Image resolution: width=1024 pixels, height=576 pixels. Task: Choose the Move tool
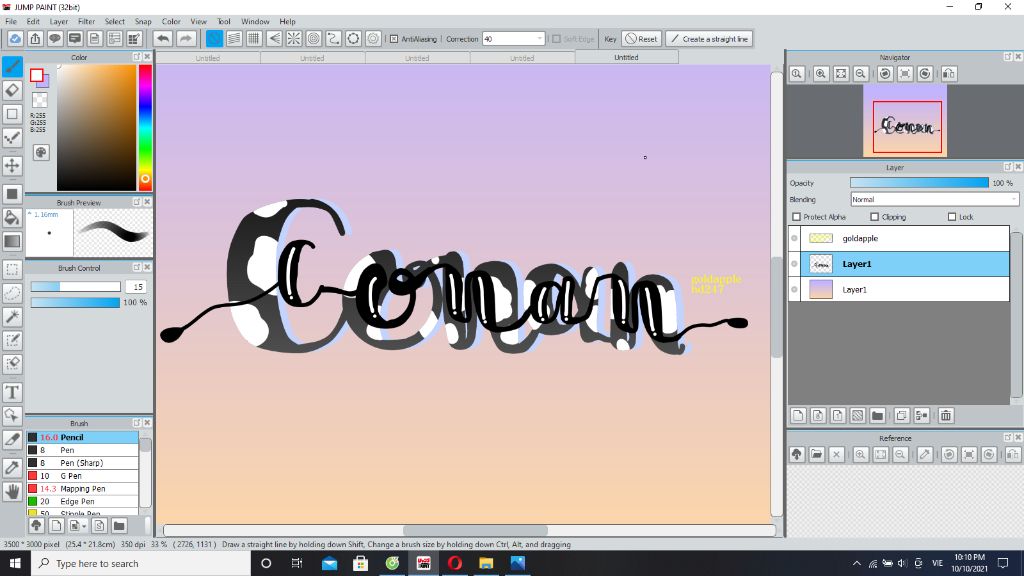[x=12, y=165]
